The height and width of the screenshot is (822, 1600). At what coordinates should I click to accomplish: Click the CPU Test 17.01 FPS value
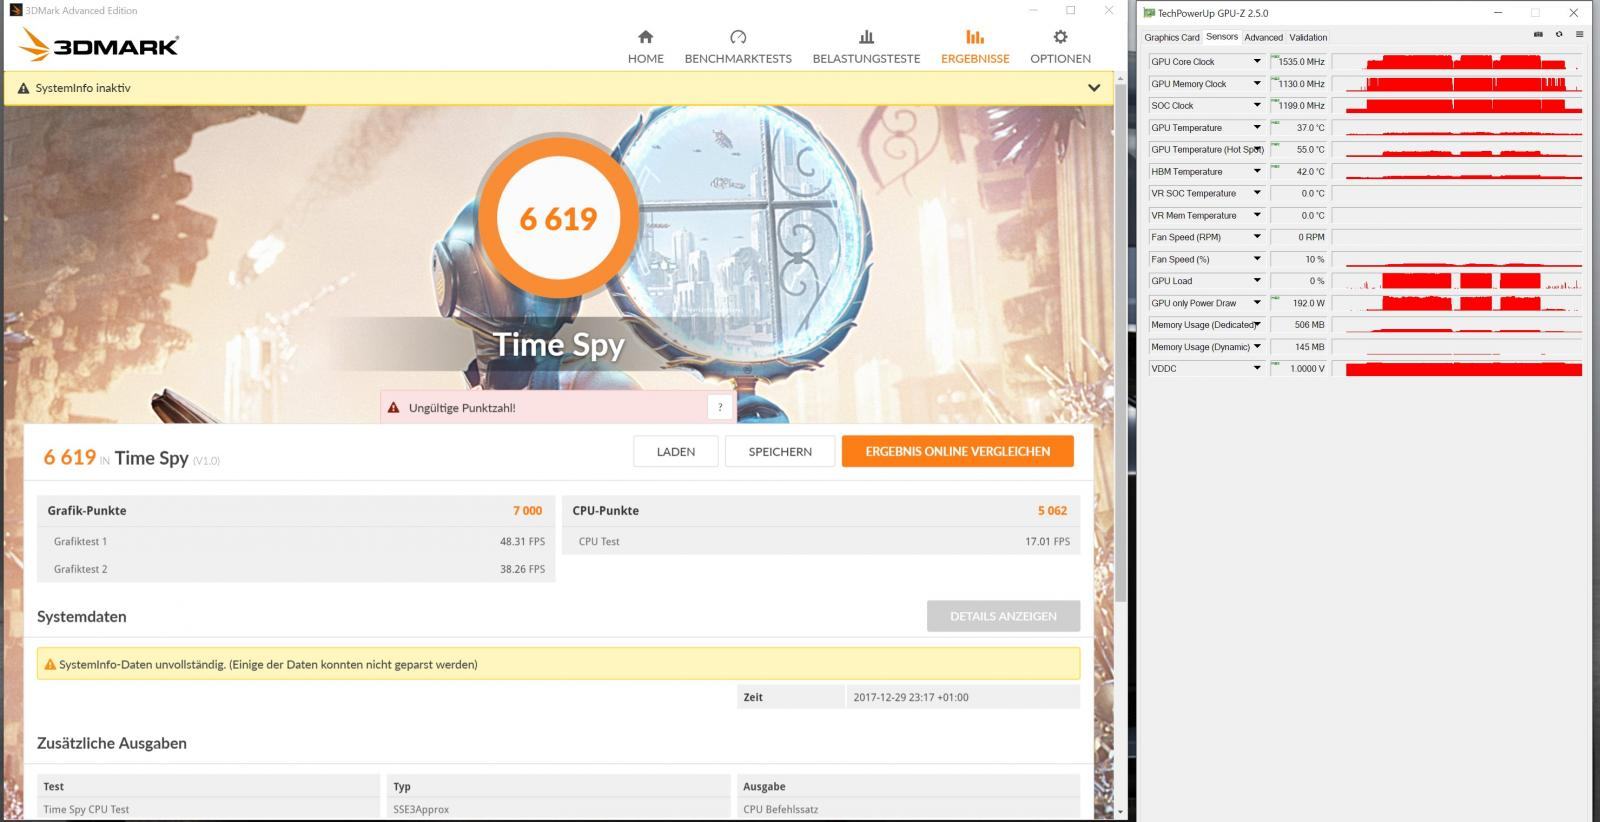pos(1047,541)
